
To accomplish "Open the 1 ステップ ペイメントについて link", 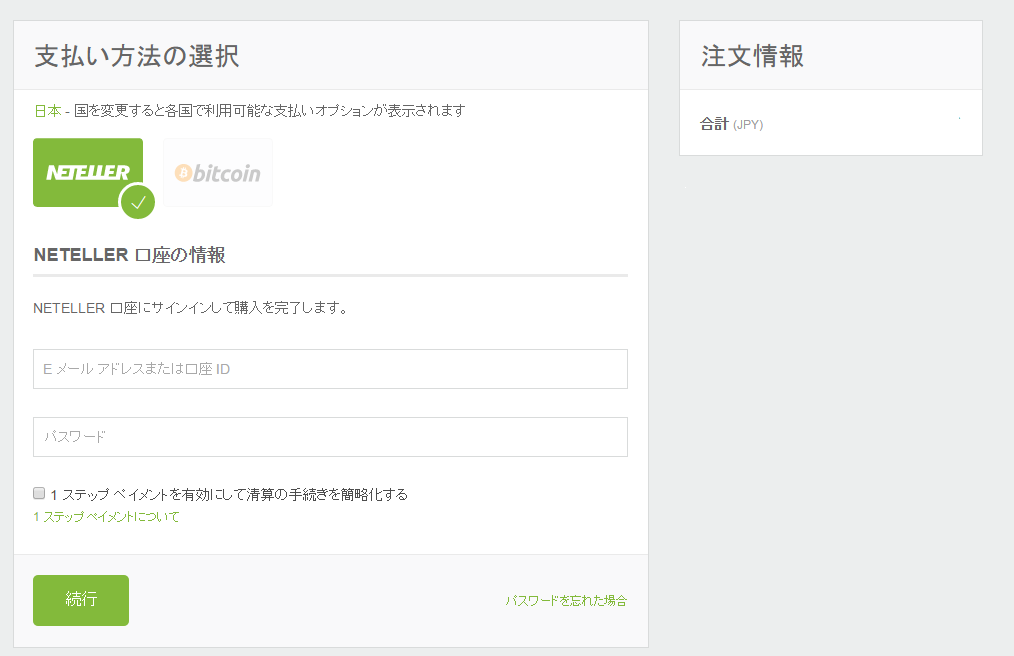I will pos(106,516).
